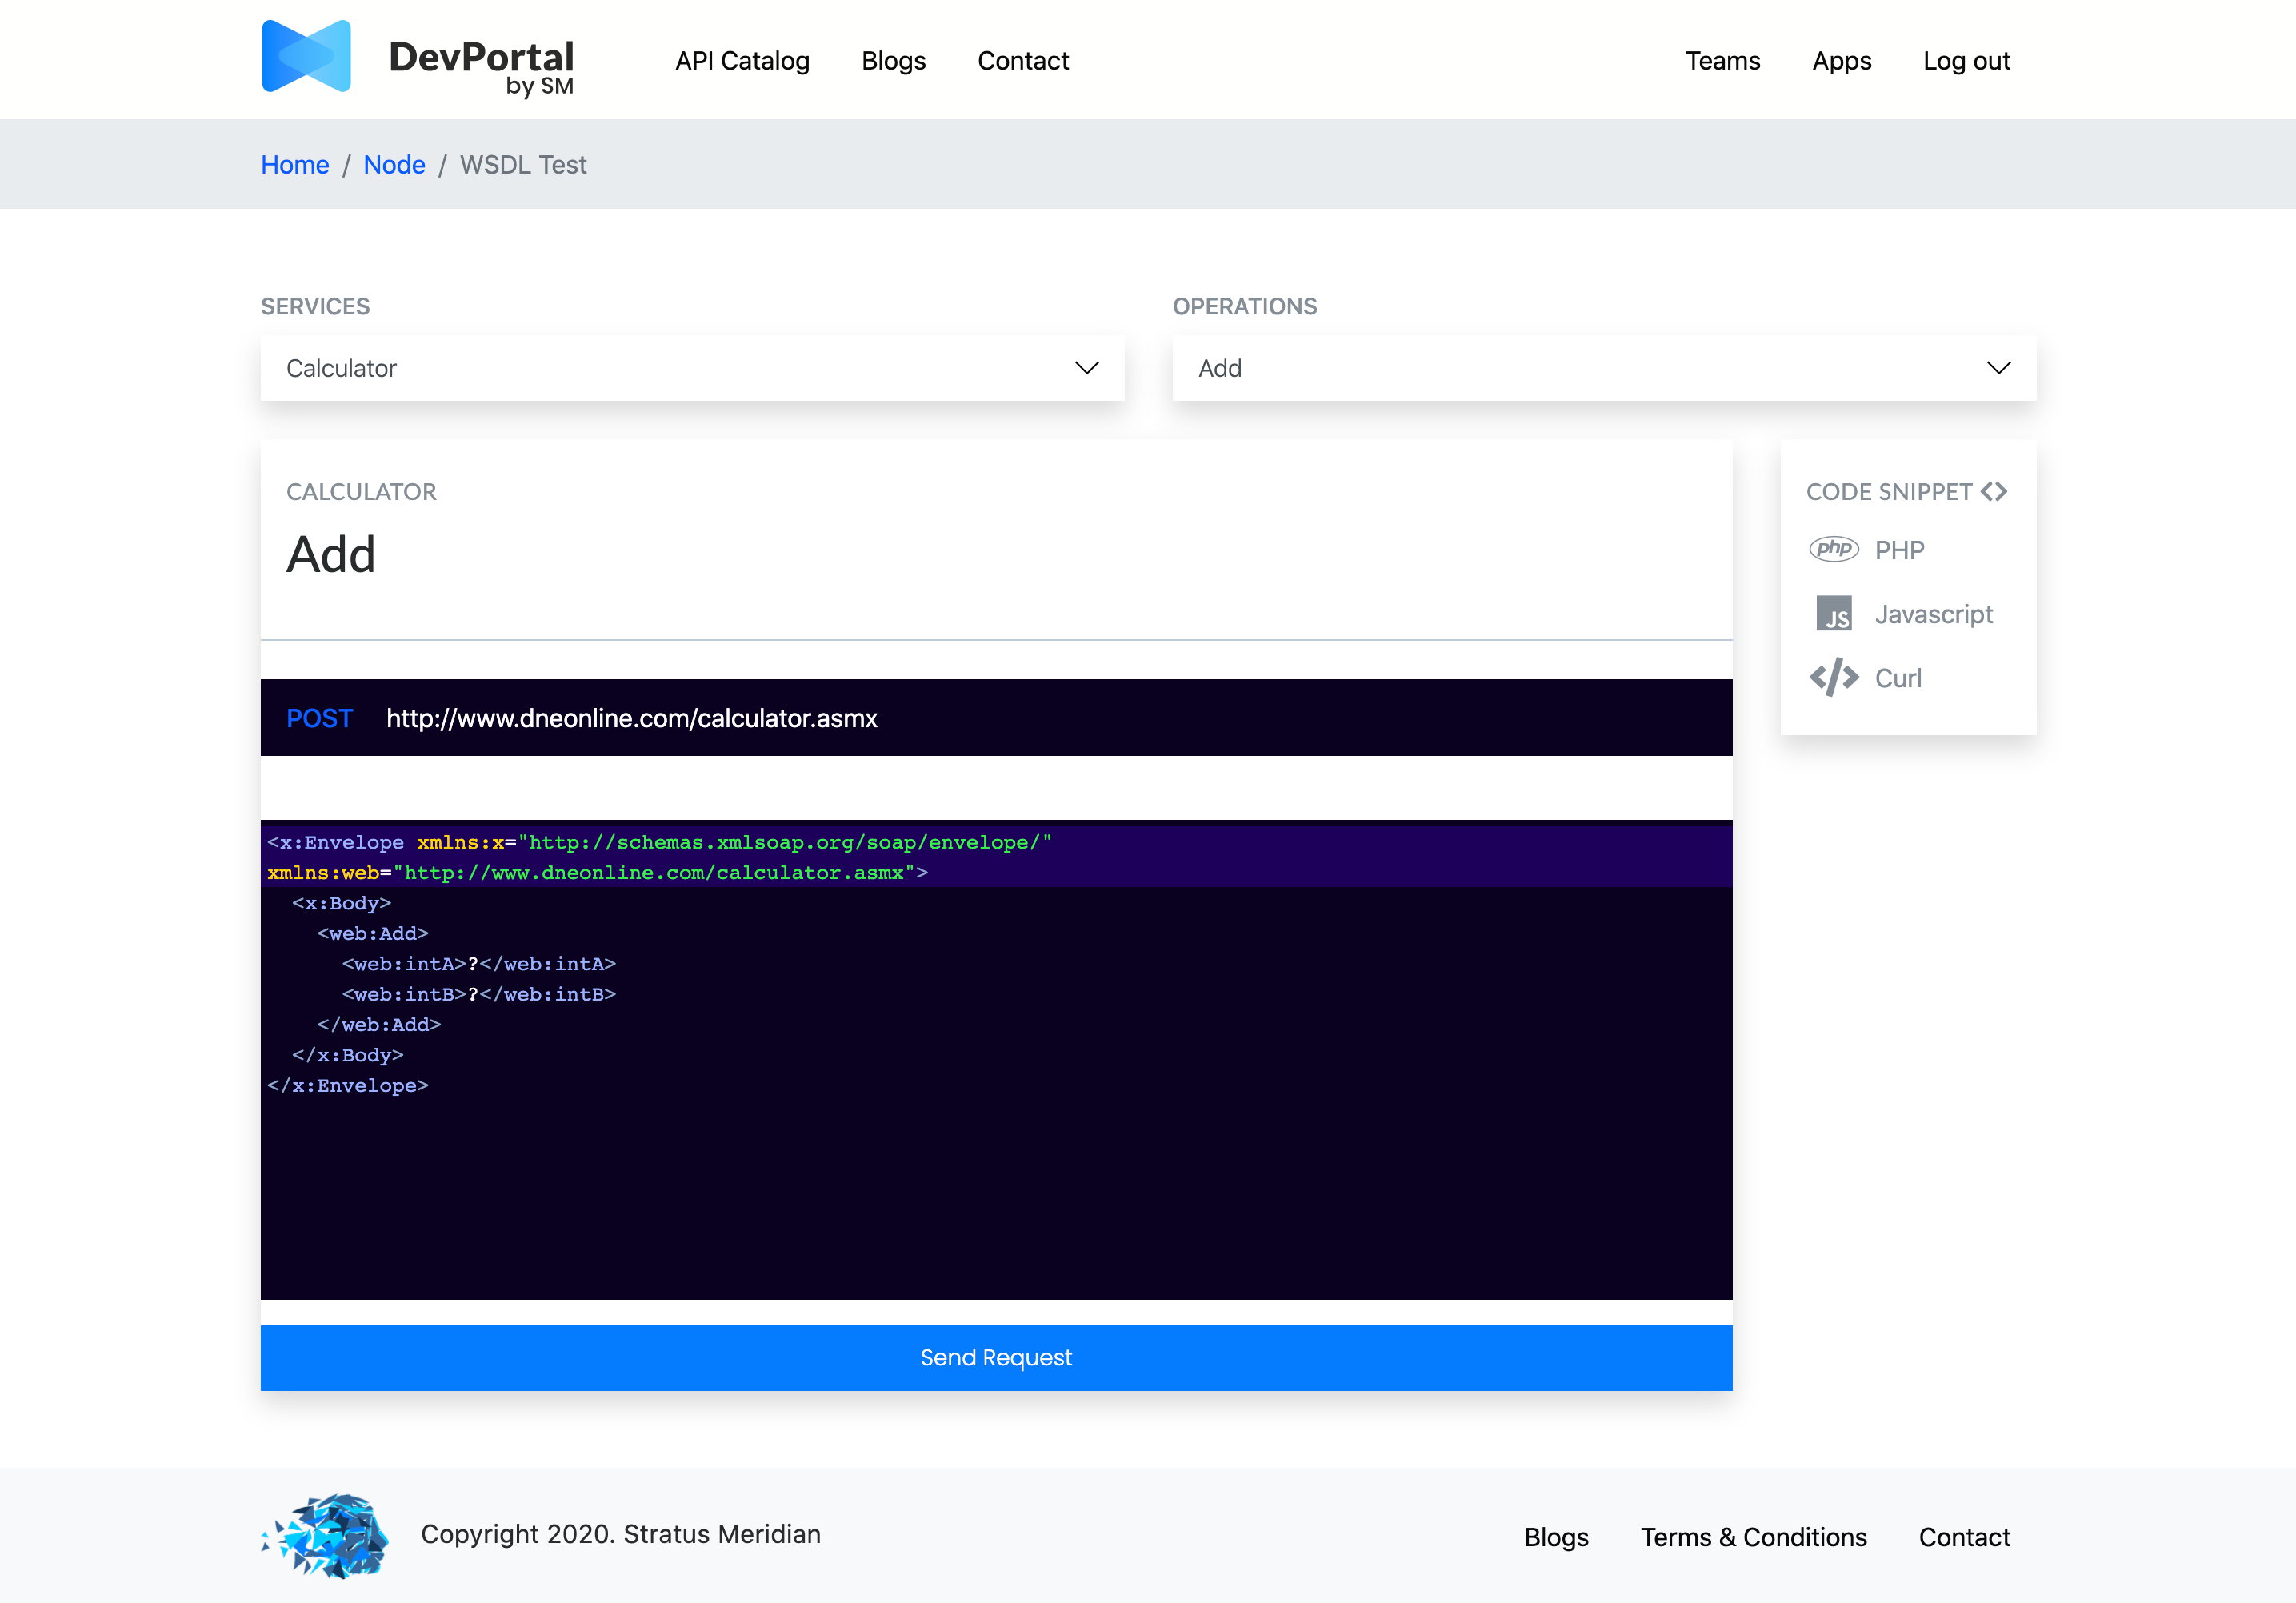Image resolution: width=2296 pixels, height=1603 pixels.
Task: Open Contact in the top navigation
Action: tap(1023, 61)
